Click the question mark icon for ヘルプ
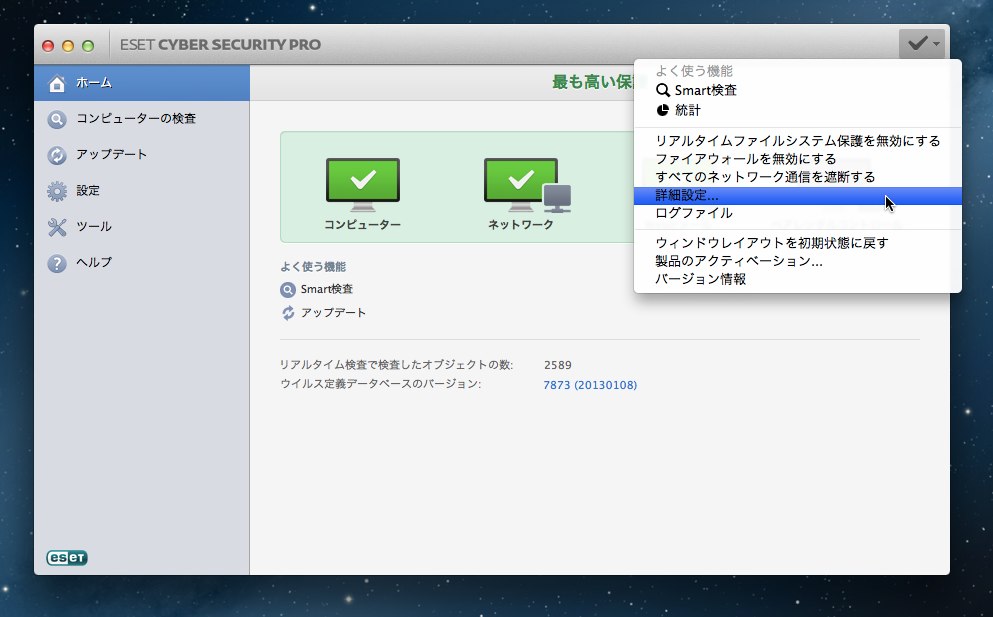The image size is (993, 617). 57,263
